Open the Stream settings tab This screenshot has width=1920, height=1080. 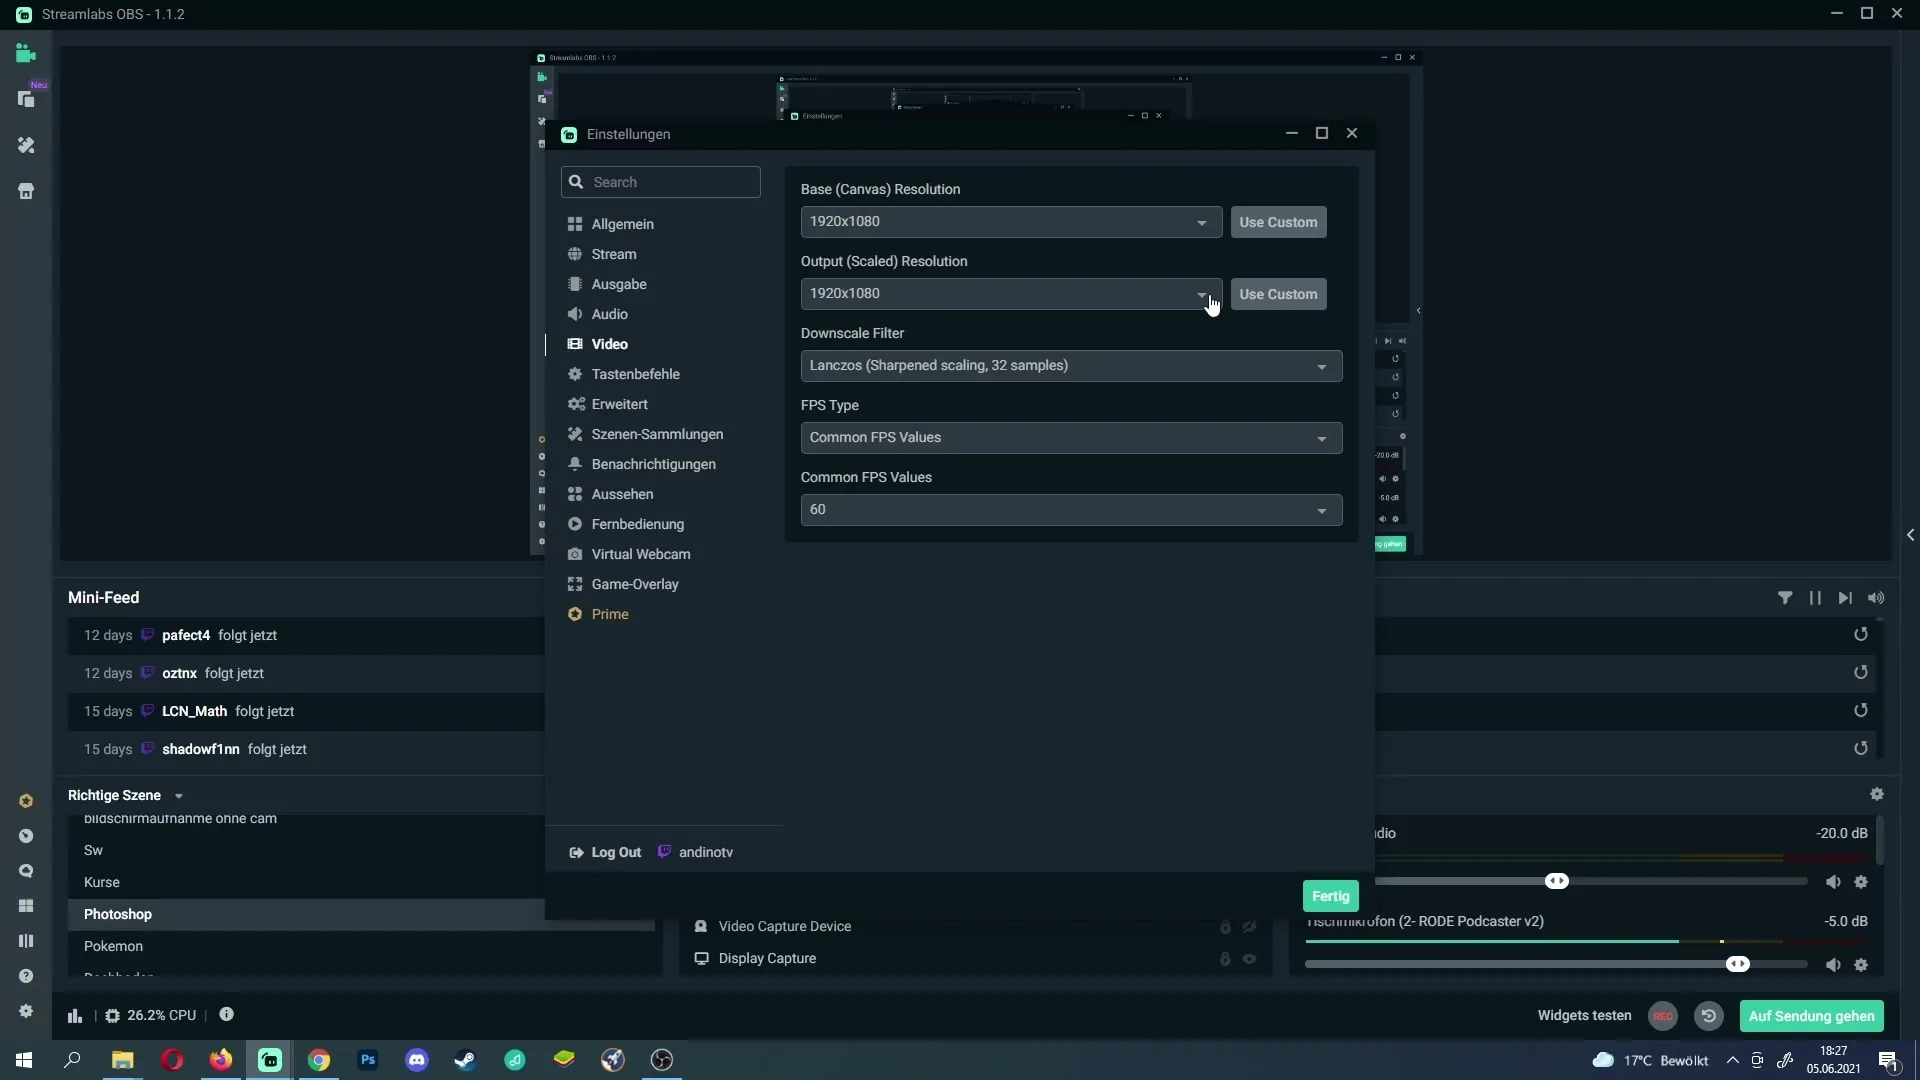point(613,254)
